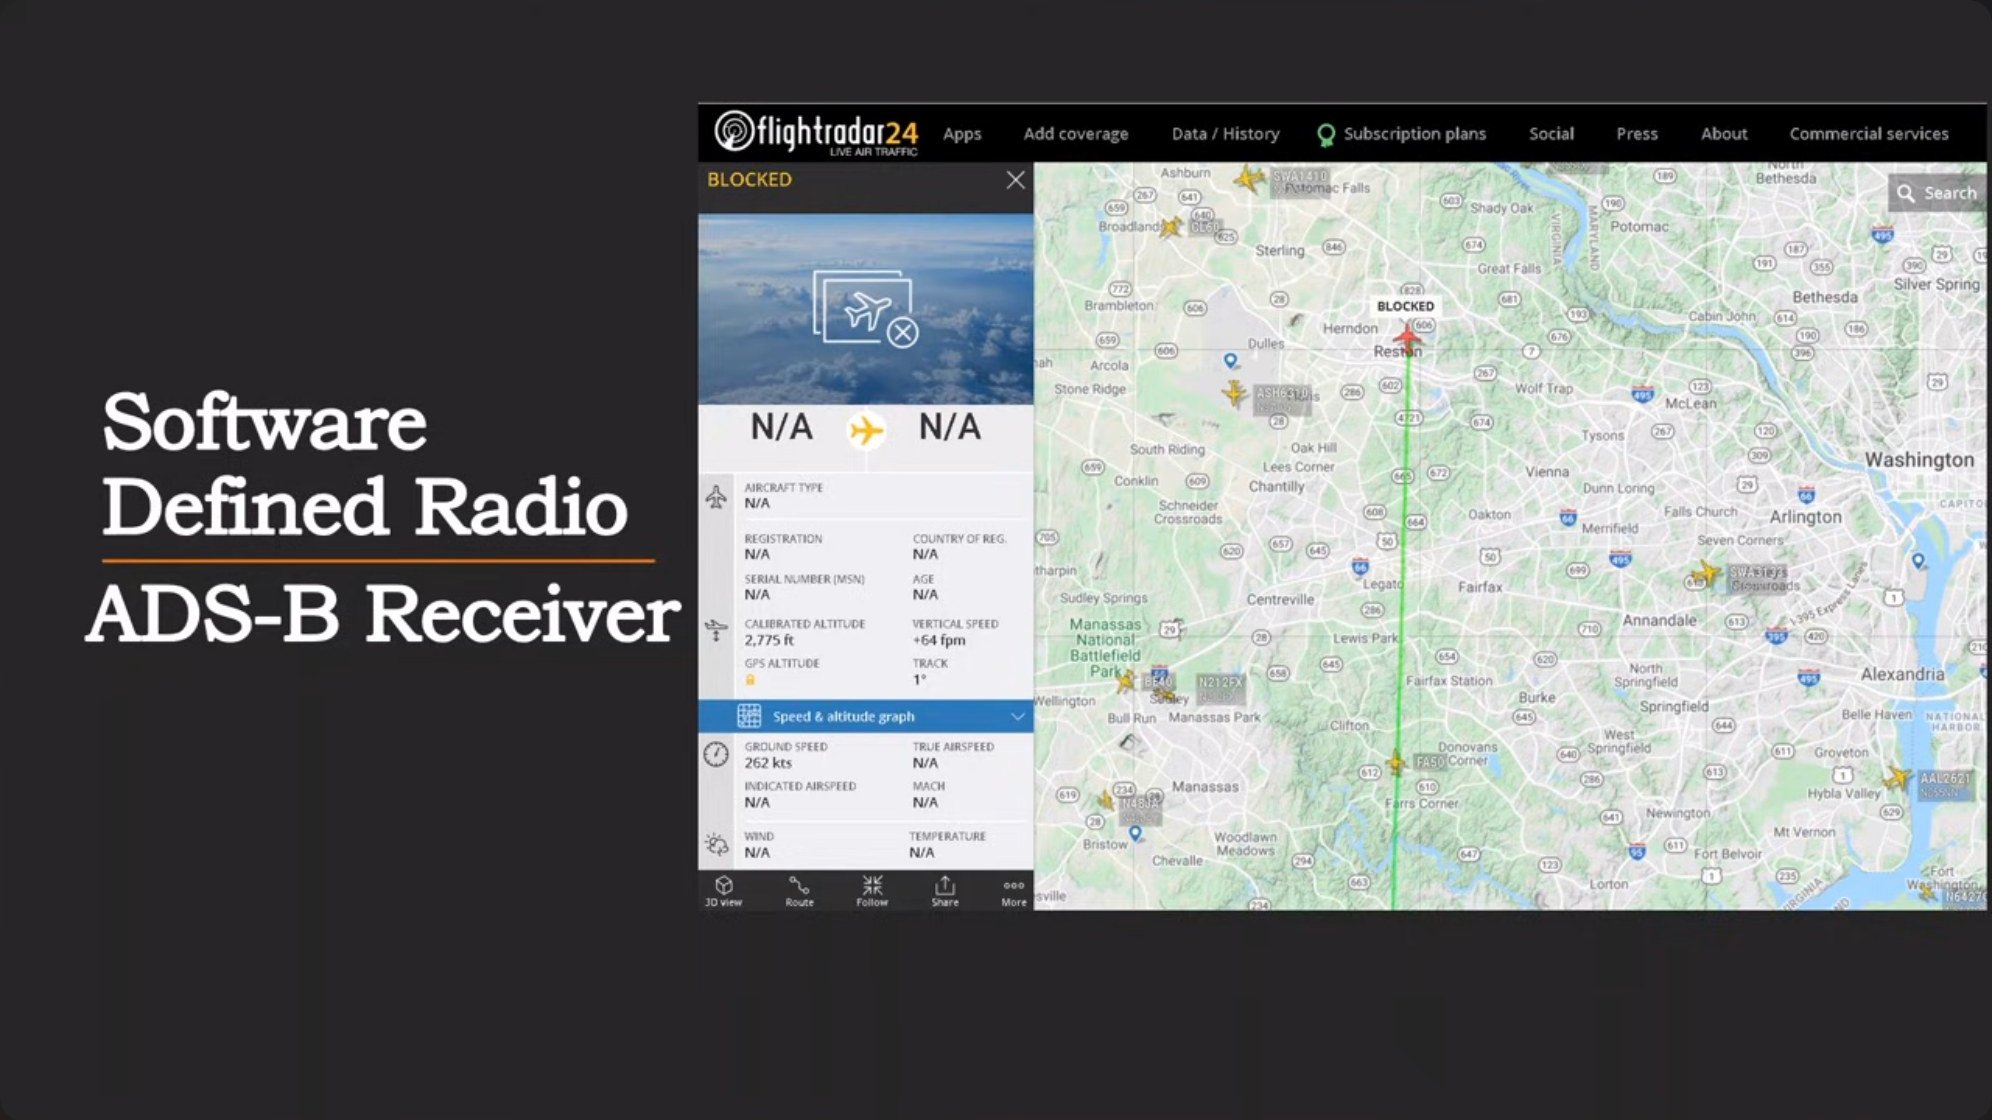
Task: Click the blue airport pin at Dulles
Action: (x=1231, y=360)
